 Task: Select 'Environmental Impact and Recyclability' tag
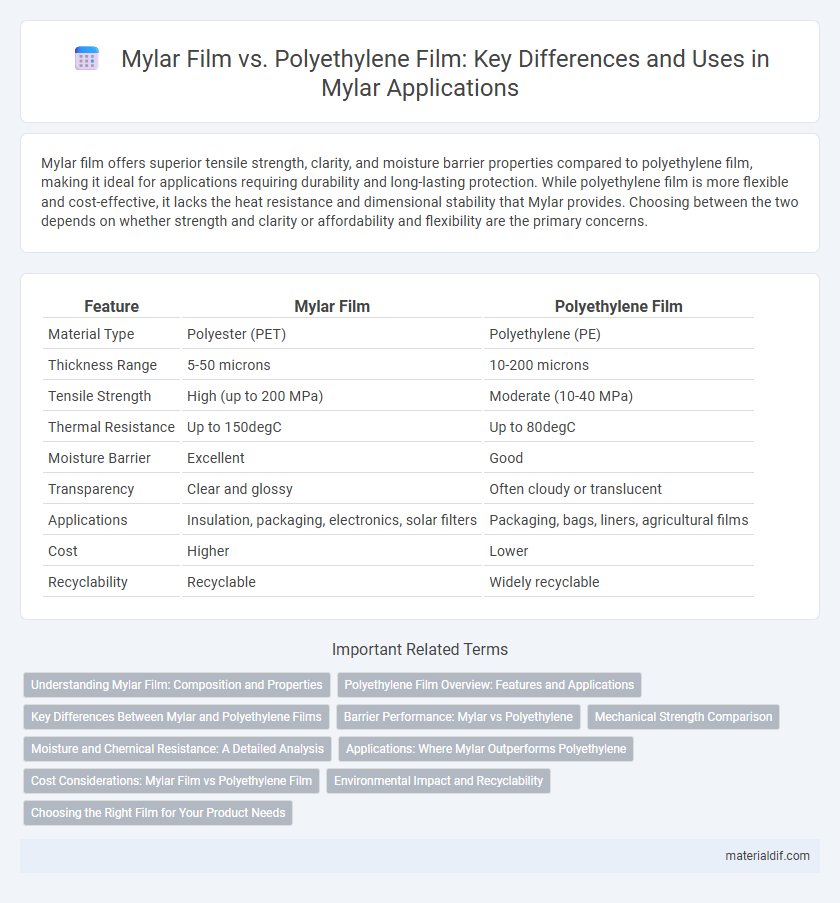(439, 781)
